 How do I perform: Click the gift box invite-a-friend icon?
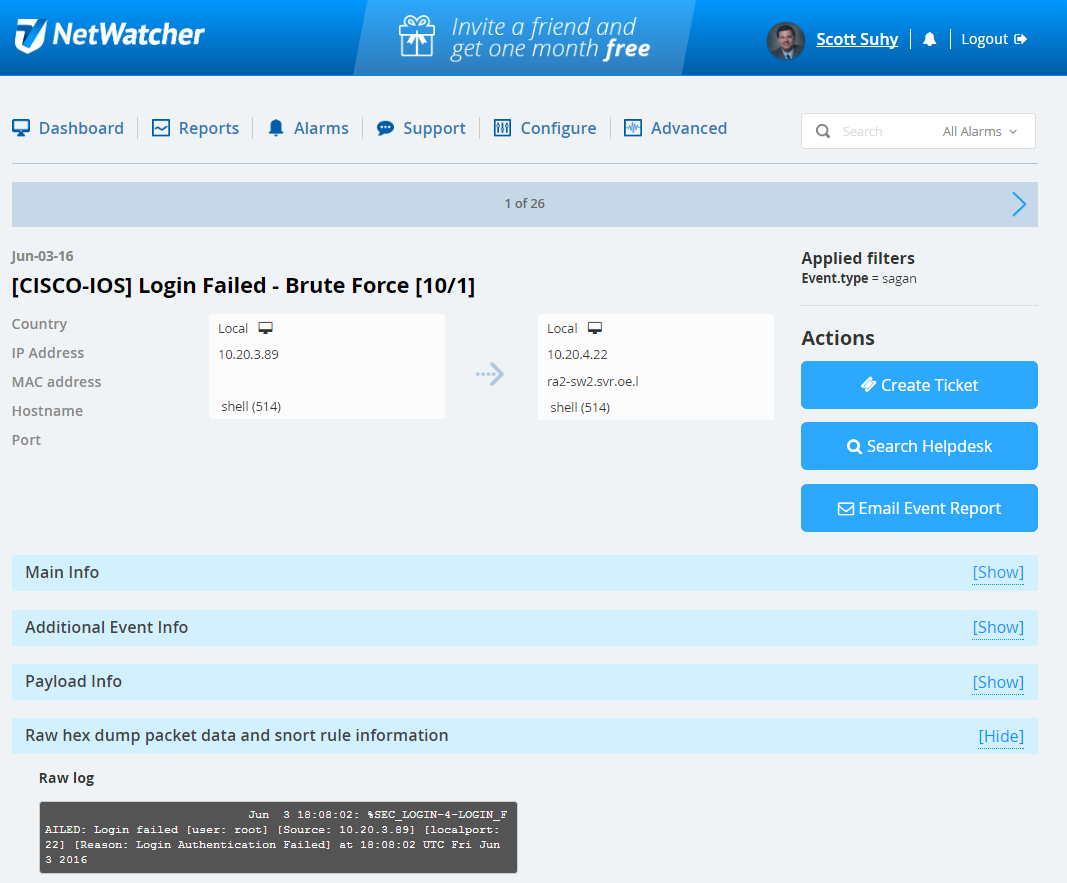tap(416, 38)
